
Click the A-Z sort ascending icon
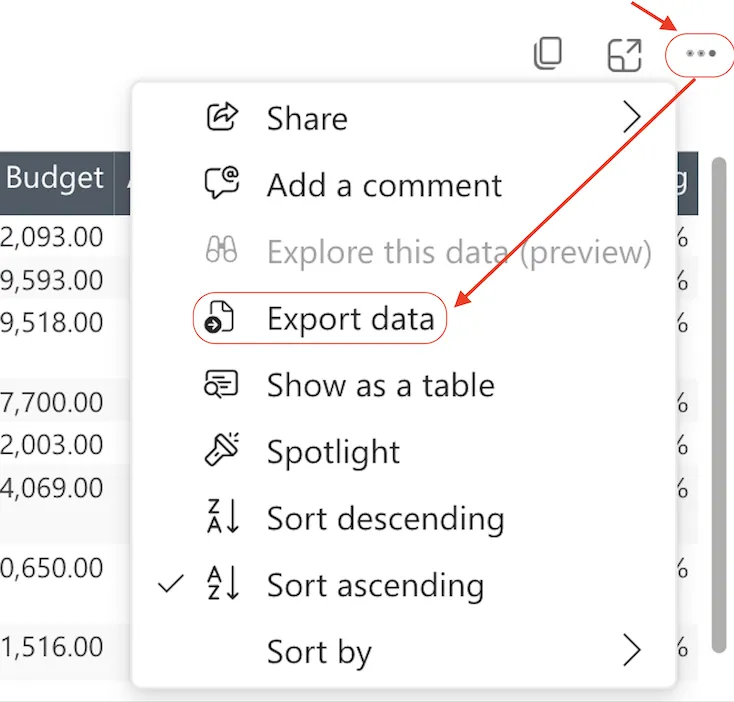[223, 583]
